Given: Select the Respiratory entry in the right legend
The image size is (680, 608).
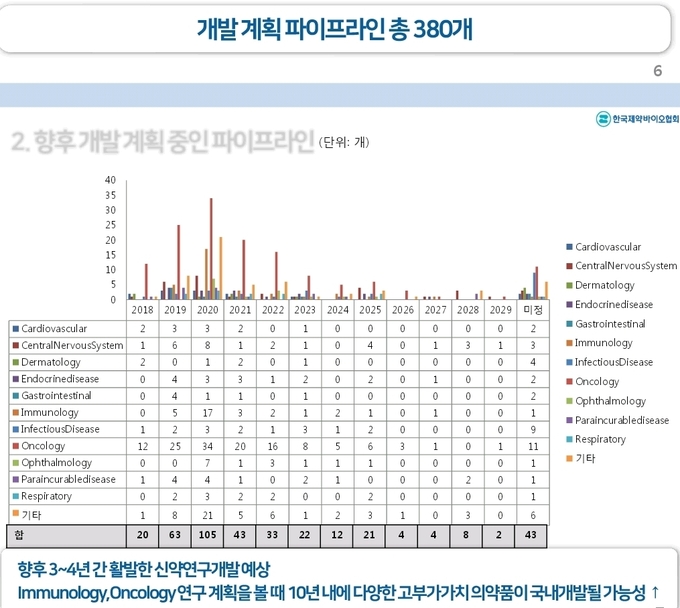Looking at the screenshot, I should pos(602,439).
